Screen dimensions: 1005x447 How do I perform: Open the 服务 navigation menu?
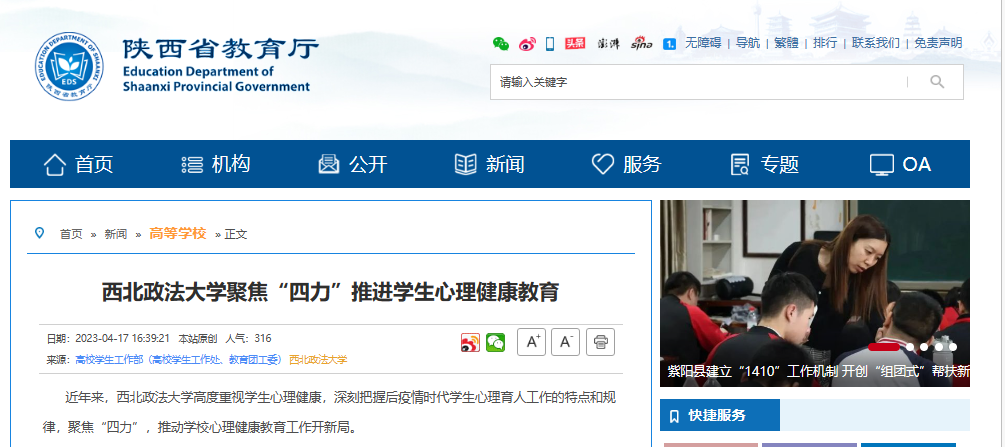(x=626, y=165)
